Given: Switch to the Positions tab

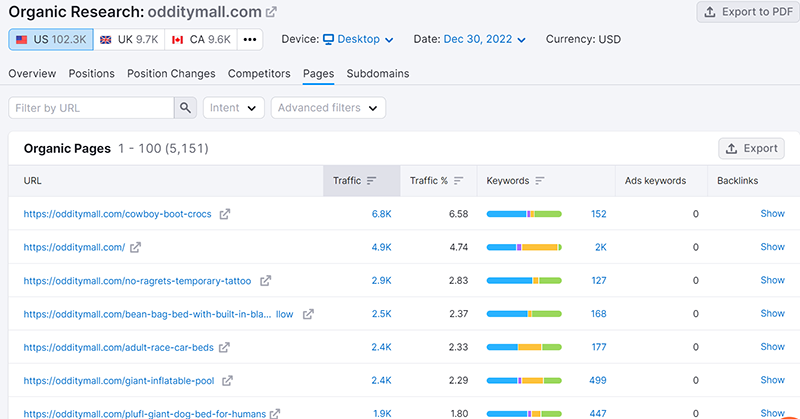Looking at the screenshot, I should click(x=92, y=73).
